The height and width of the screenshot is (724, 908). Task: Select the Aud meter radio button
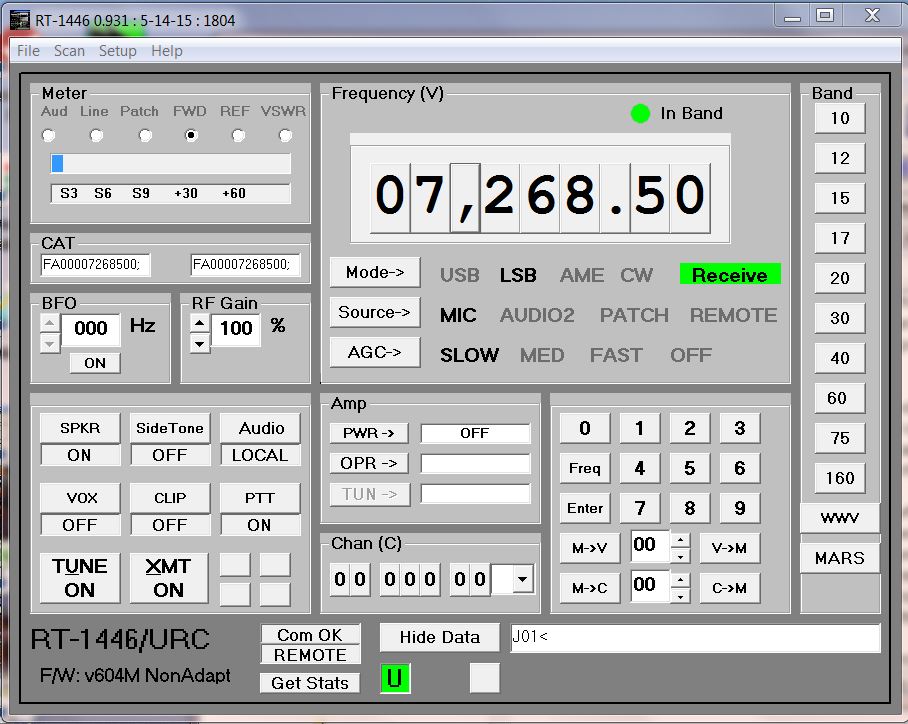(49, 135)
